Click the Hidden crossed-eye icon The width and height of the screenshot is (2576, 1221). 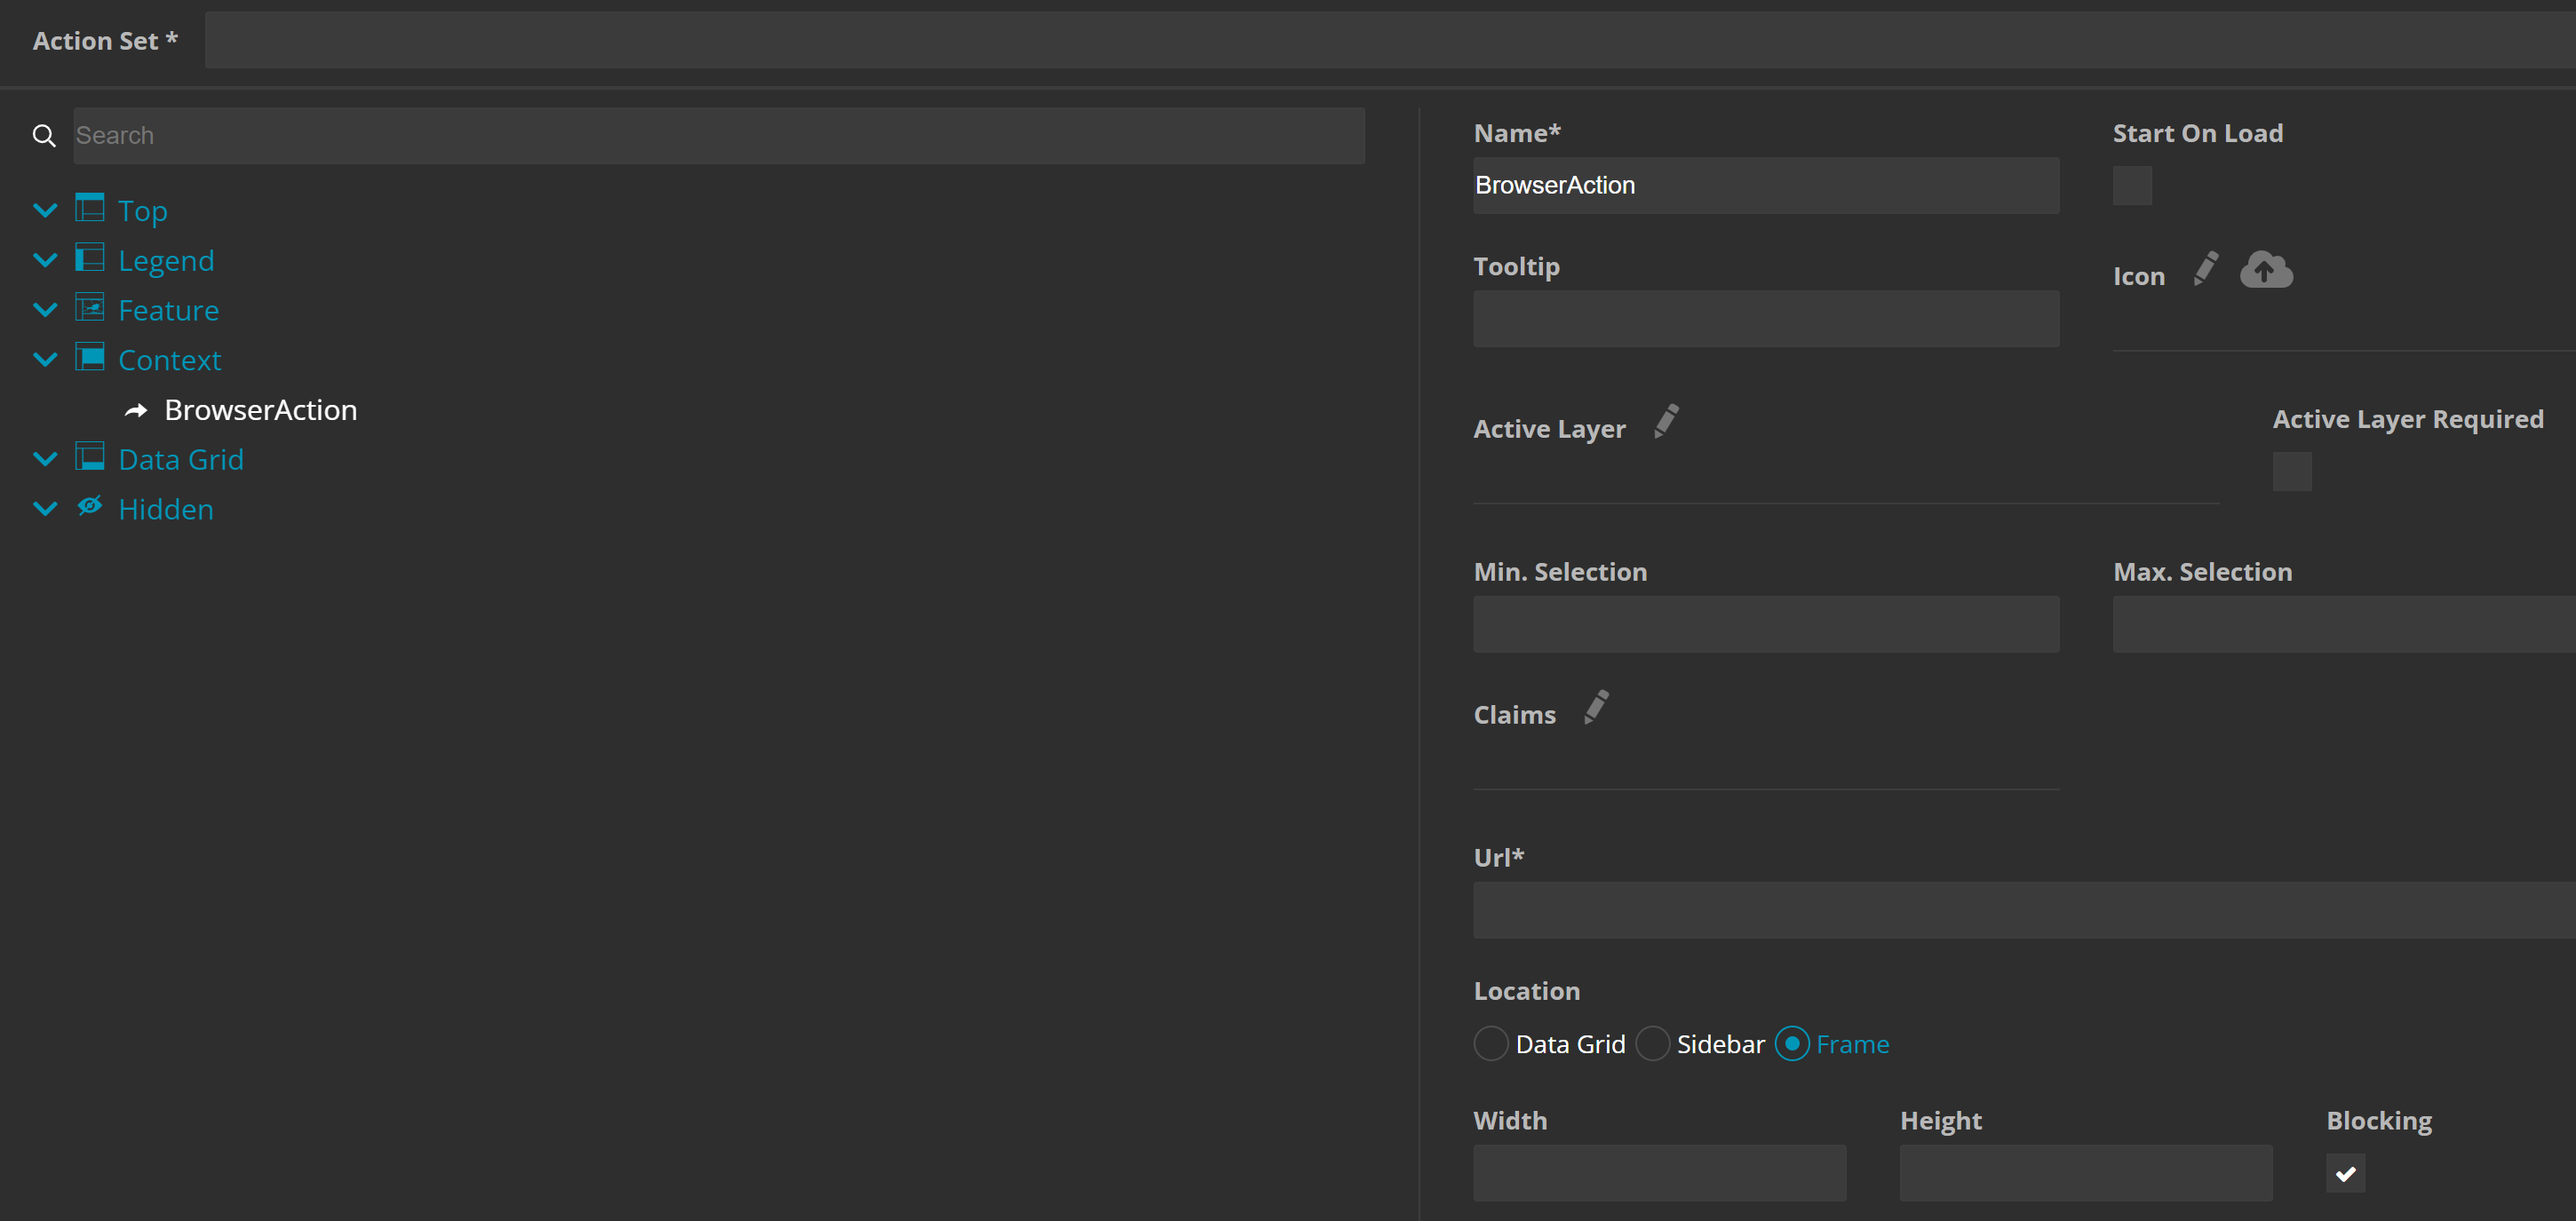tap(90, 506)
